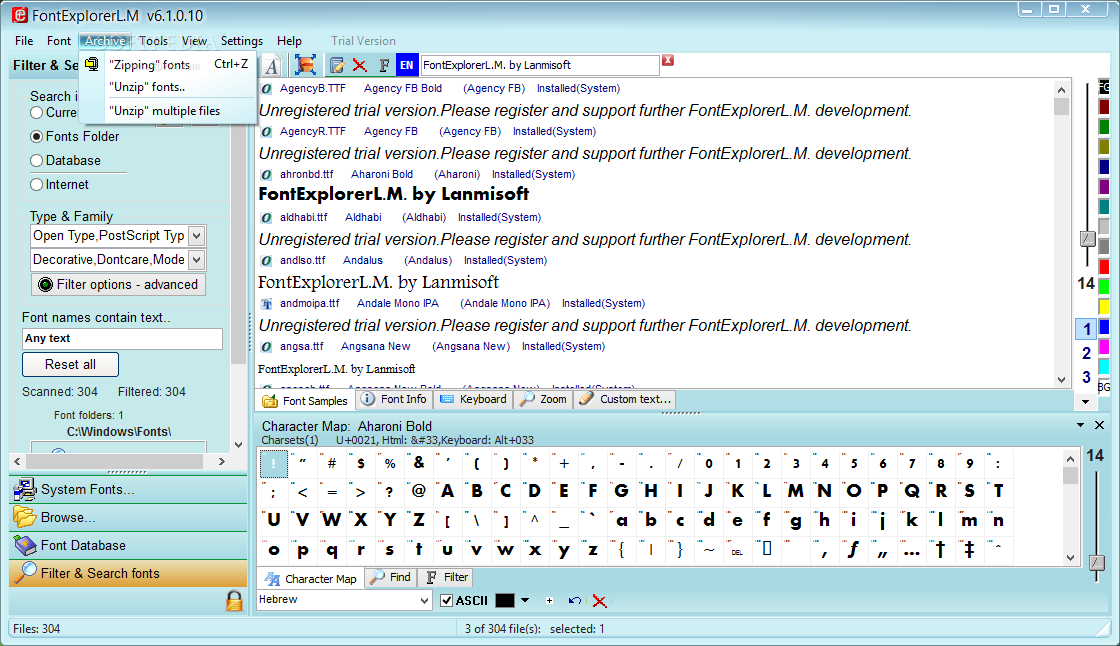The image size is (1120, 646).
Task: Switch to the Find tab
Action: point(391,577)
